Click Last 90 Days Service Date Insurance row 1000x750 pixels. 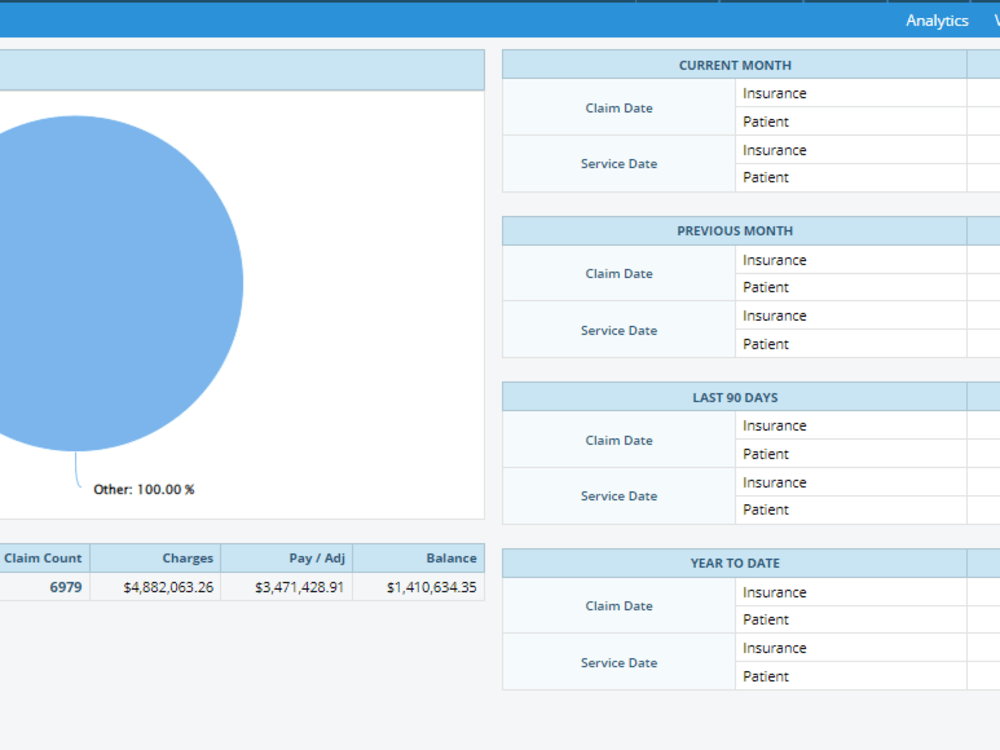pos(851,483)
